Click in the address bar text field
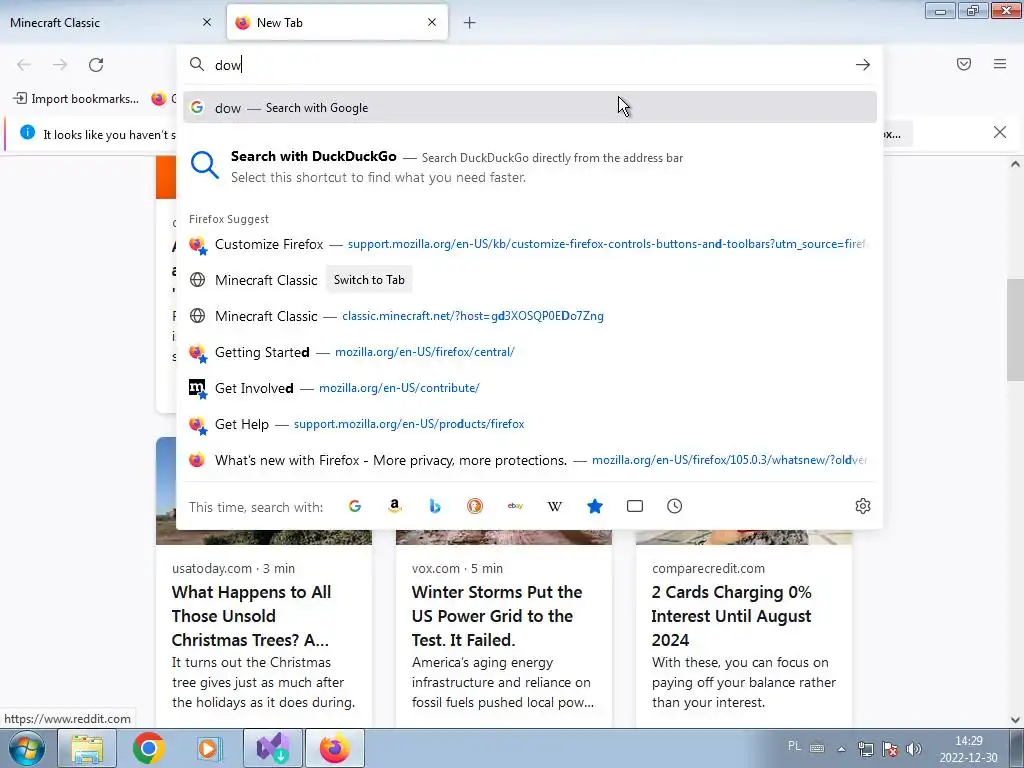The width and height of the screenshot is (1024, 768). [x=530, y=65]
